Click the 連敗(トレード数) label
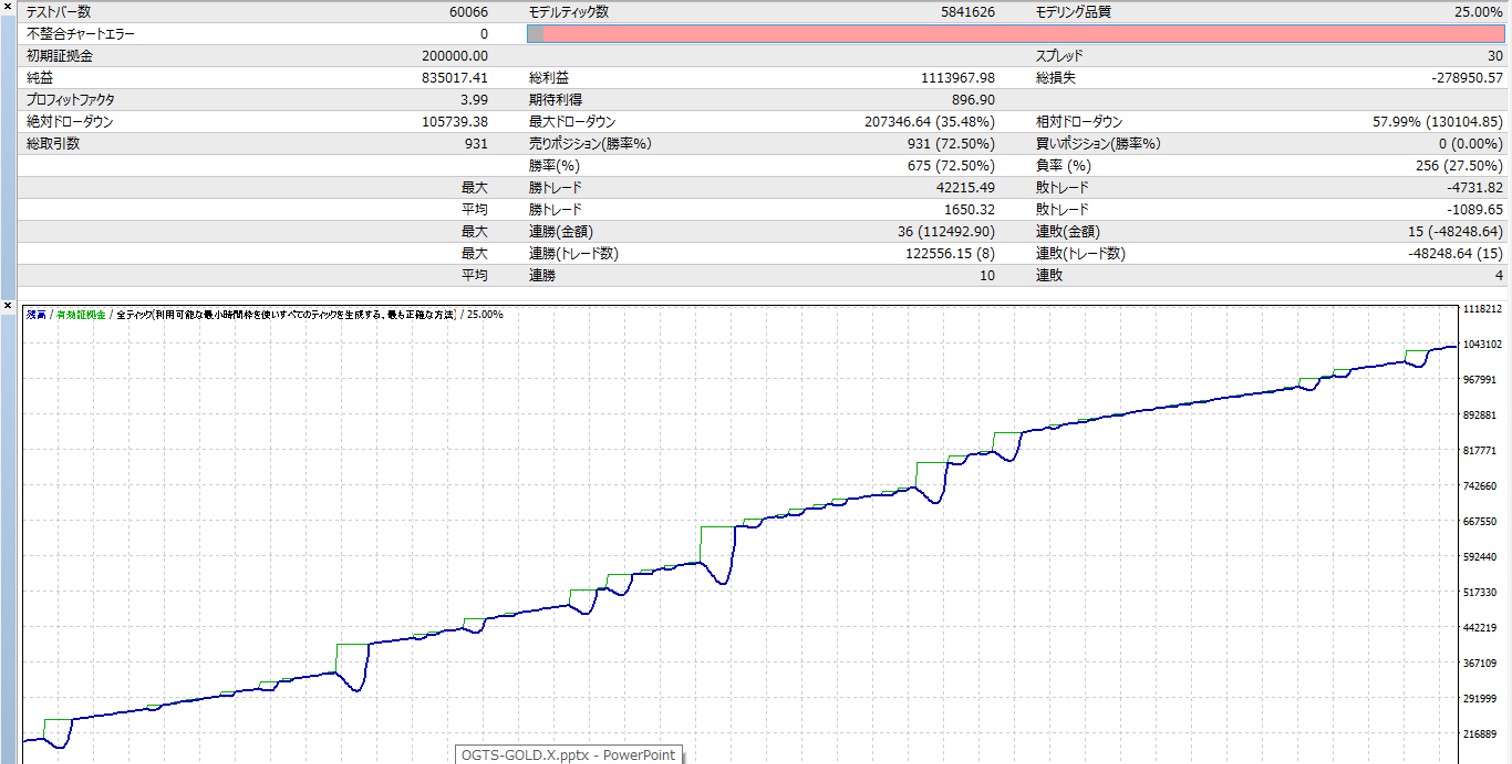1512x764 pixels. [1081, 254]
